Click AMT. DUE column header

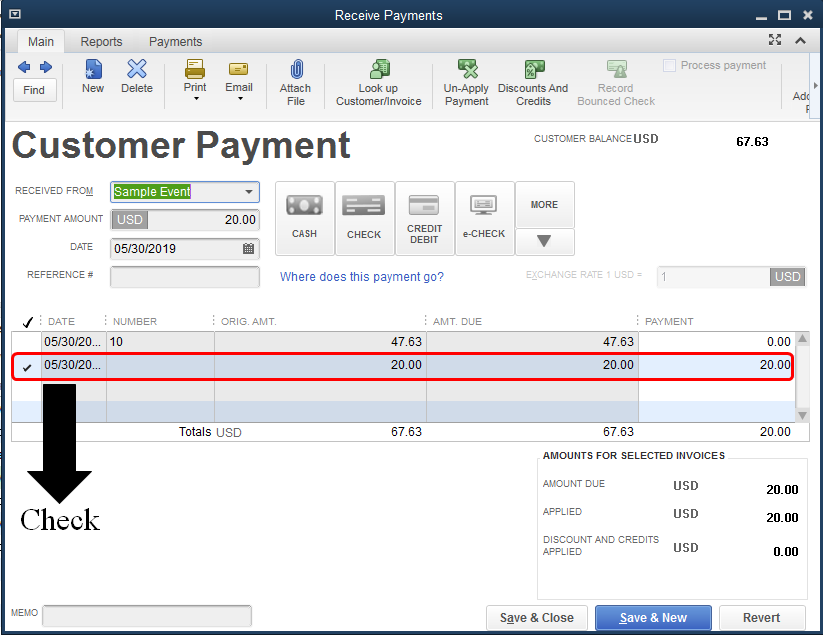[x=457, y=322]
